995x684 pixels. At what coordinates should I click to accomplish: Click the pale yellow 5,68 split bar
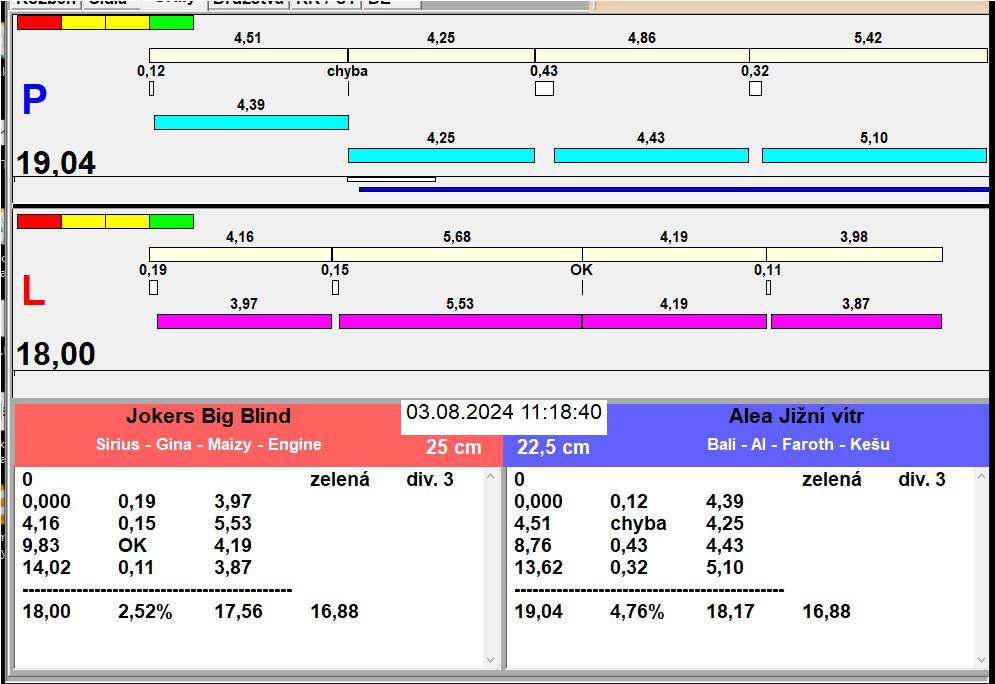pyautogui.click(x=457, y=254)
